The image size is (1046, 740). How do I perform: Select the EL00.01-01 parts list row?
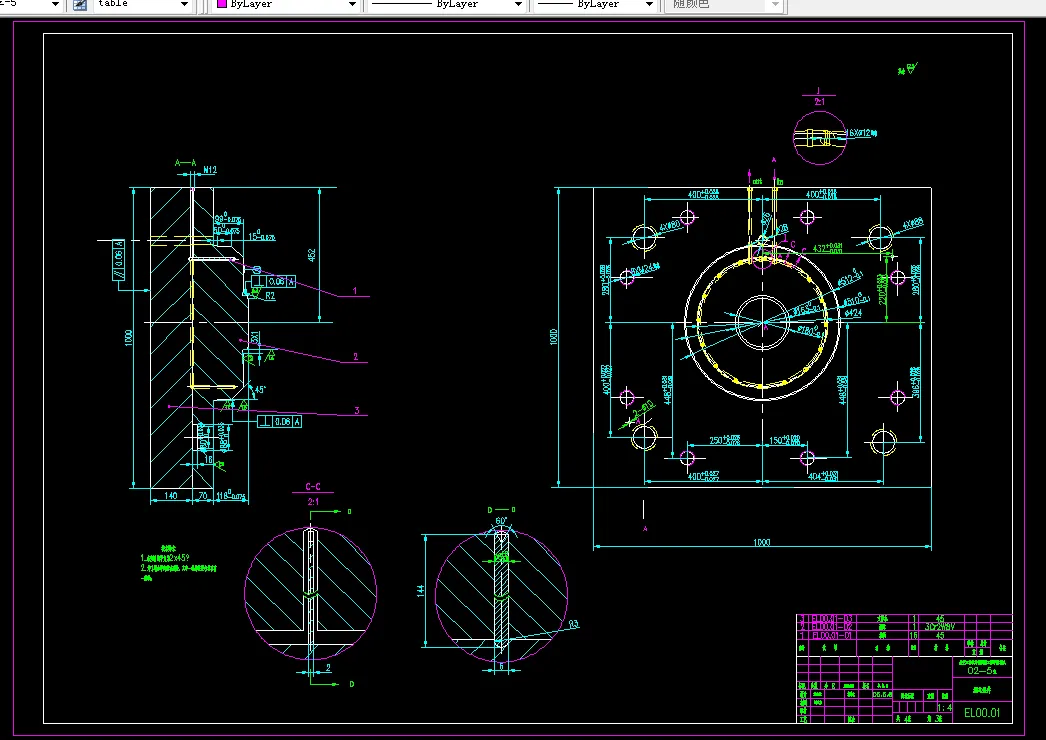pos(905,635)
